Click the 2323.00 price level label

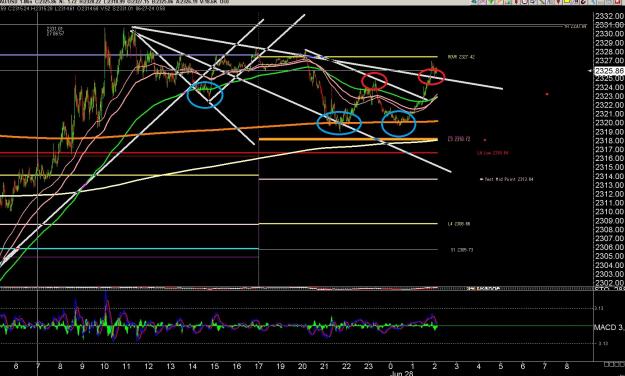(x=609, y=96)
